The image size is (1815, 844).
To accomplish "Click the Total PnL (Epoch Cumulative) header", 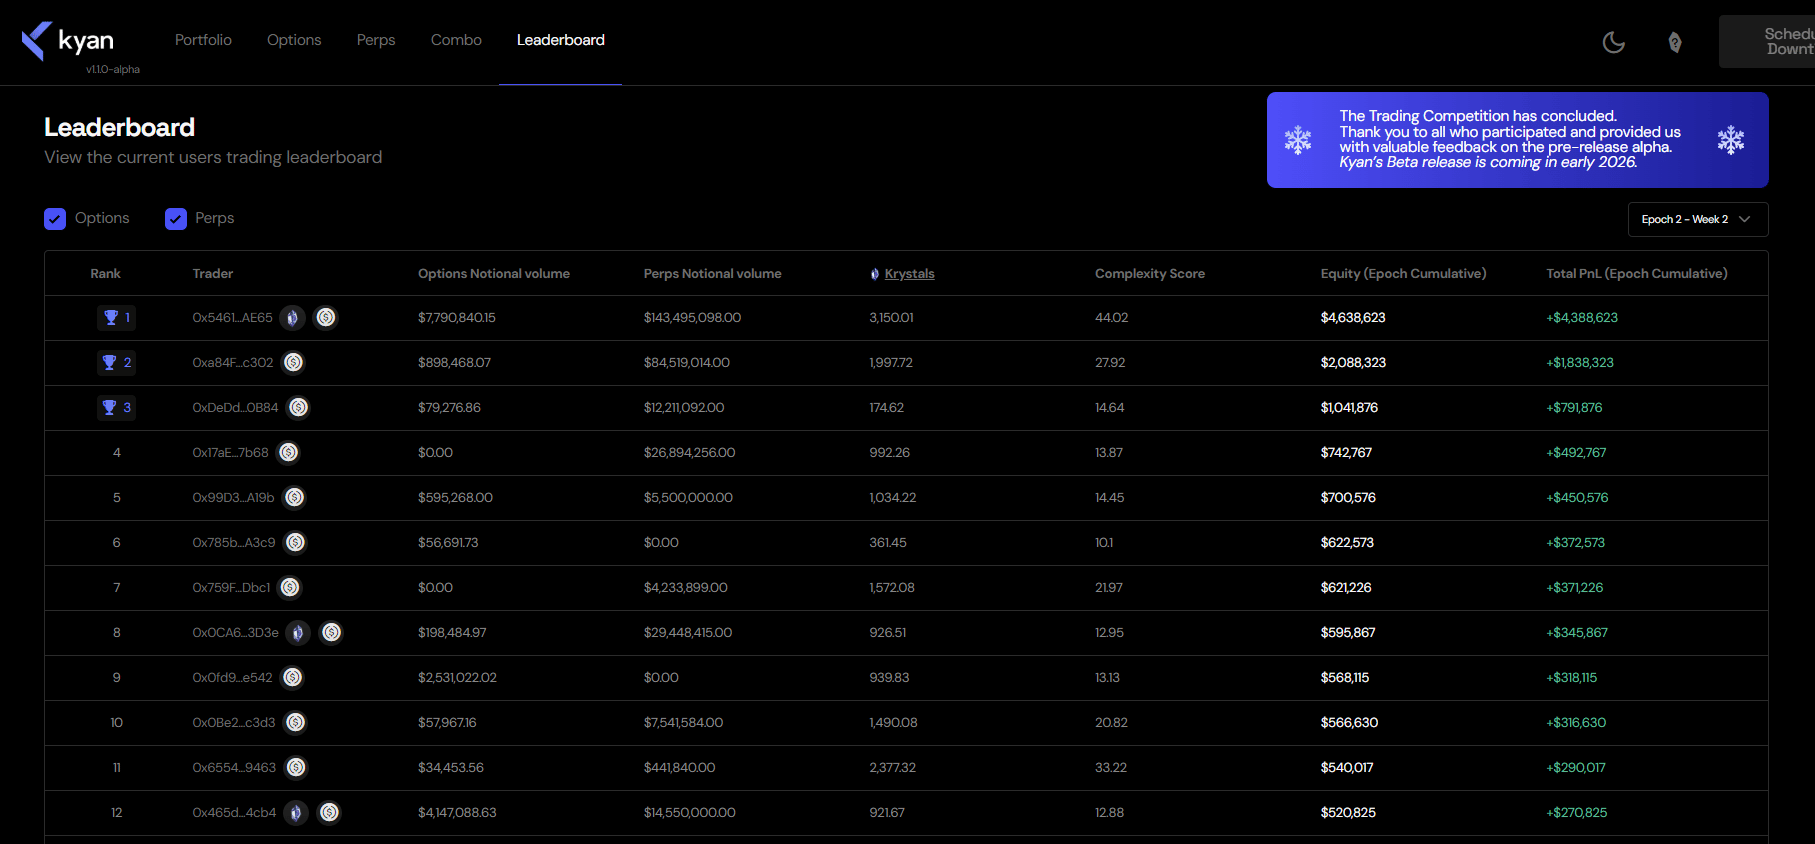I will click(1637, 274).
